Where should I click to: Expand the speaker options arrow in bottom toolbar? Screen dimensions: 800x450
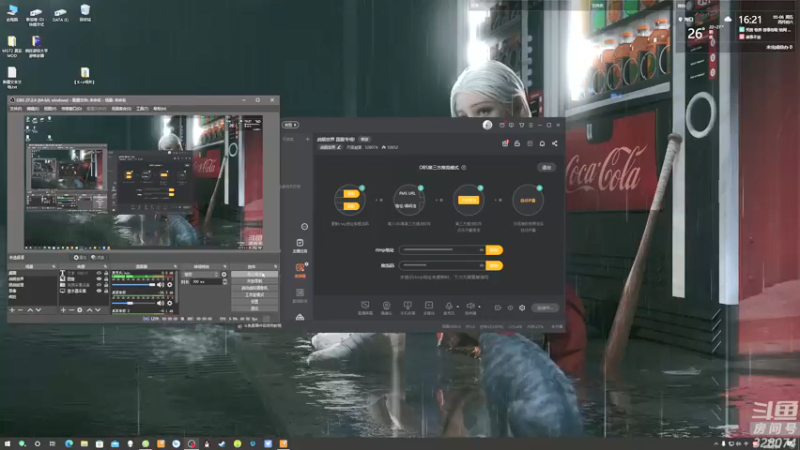(x=479, y=307)
